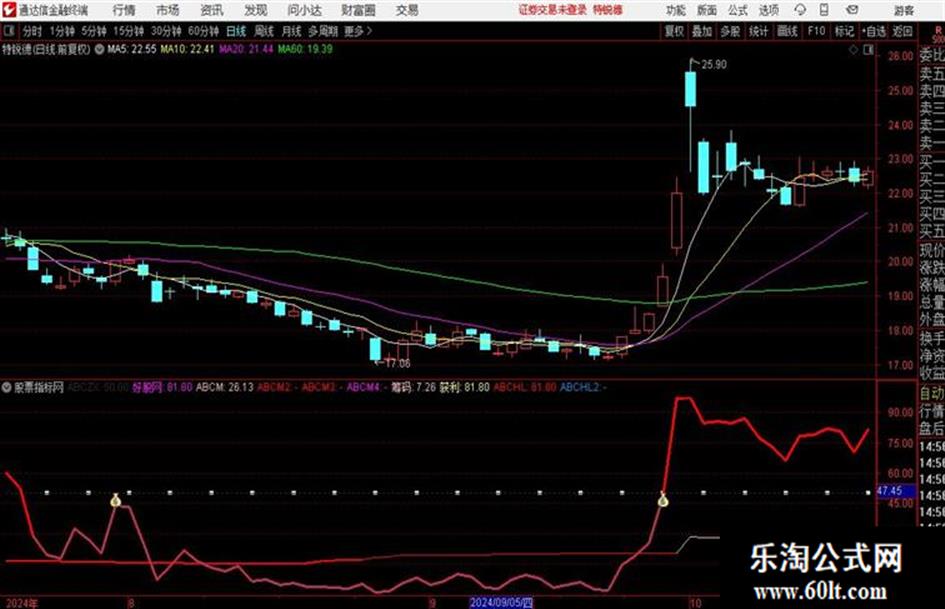Open the 财富圈 menu
This screenshot has width=945, height=609.
358,10
